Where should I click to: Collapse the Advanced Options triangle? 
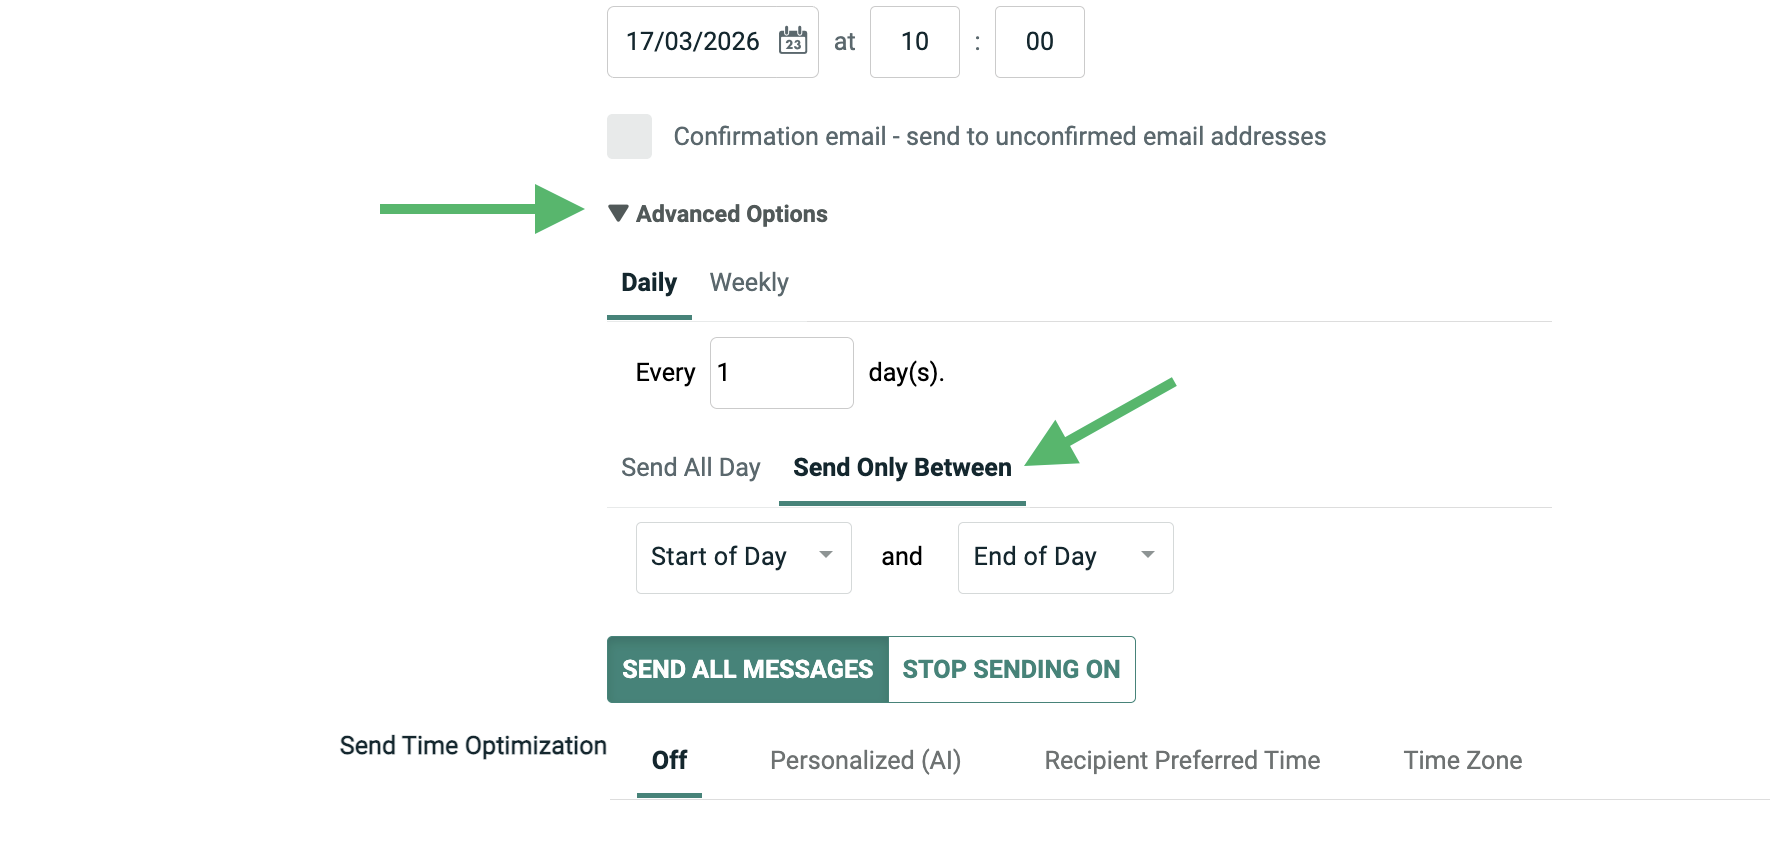click(618, 213)
